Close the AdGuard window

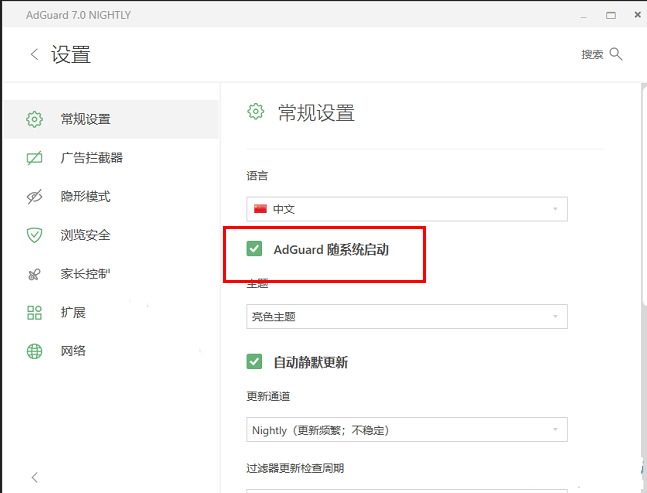638,15
